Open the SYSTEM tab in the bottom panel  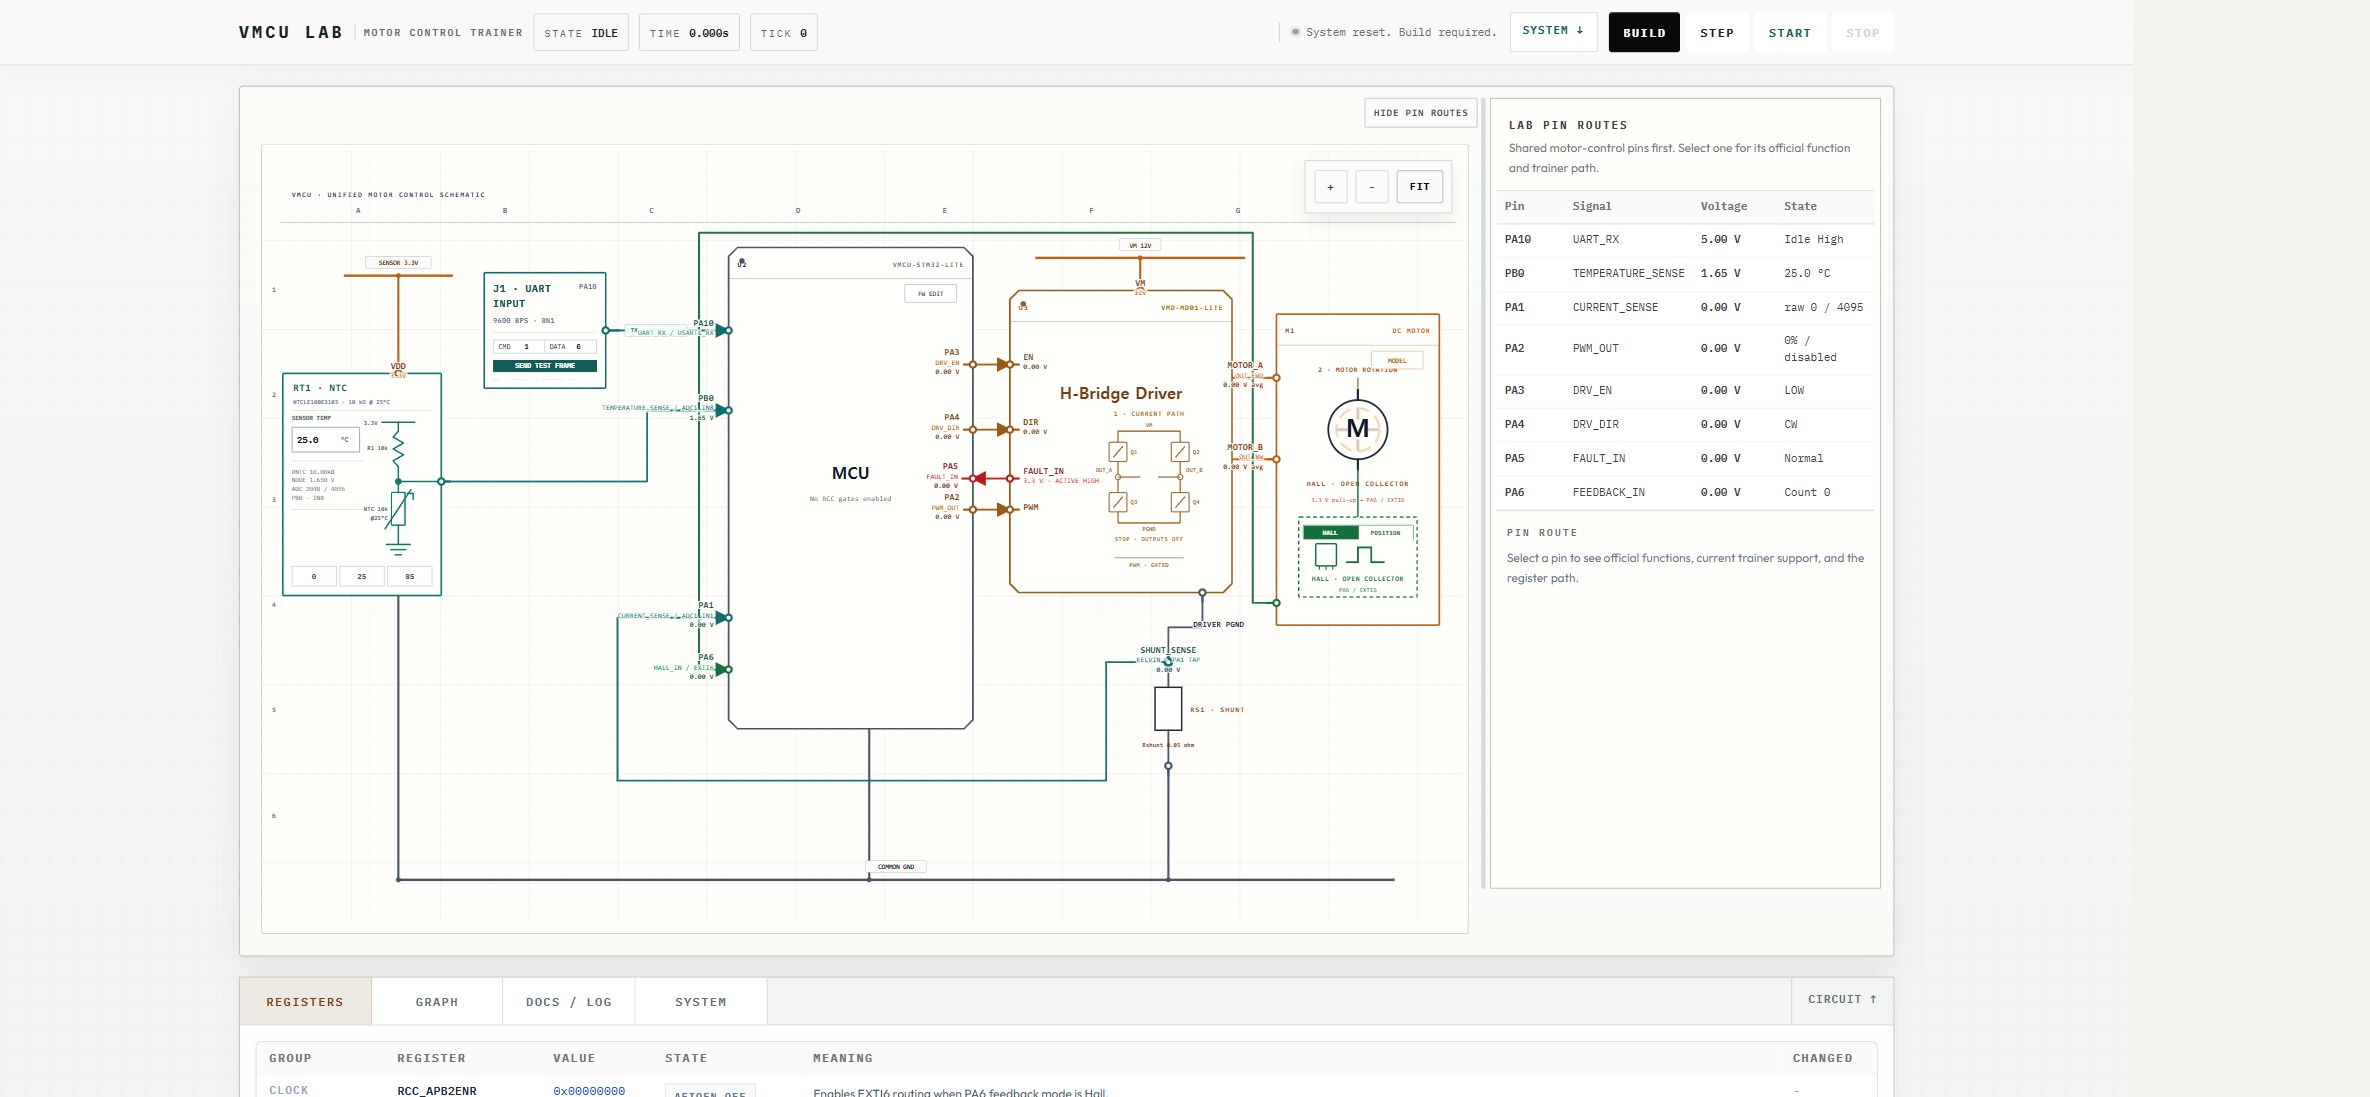701,1002
